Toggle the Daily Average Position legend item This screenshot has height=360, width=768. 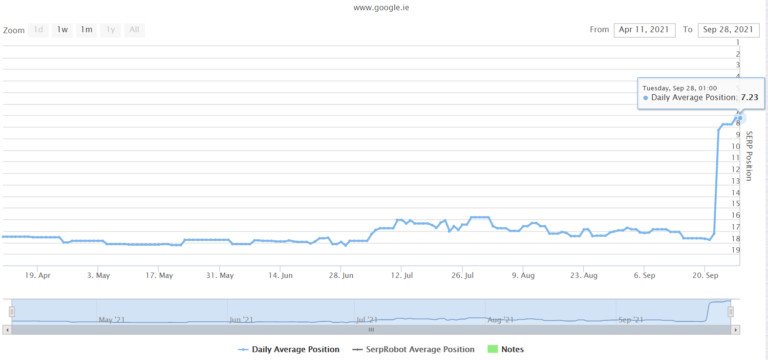[x=288, y=350]
